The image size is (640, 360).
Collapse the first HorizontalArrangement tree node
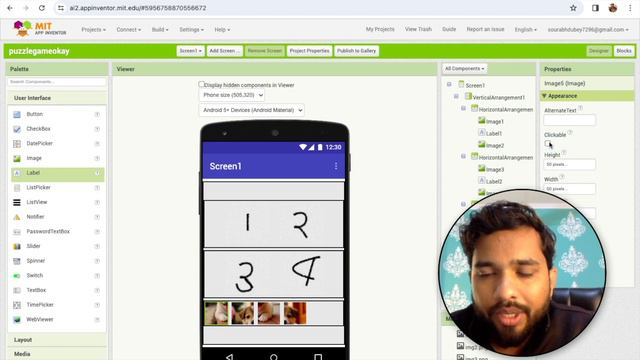coord(464,109)
